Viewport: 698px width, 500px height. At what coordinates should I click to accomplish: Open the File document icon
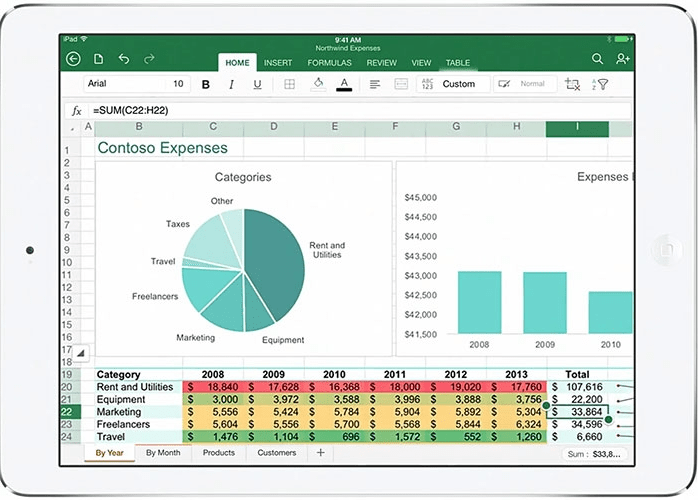pos(98,60)
